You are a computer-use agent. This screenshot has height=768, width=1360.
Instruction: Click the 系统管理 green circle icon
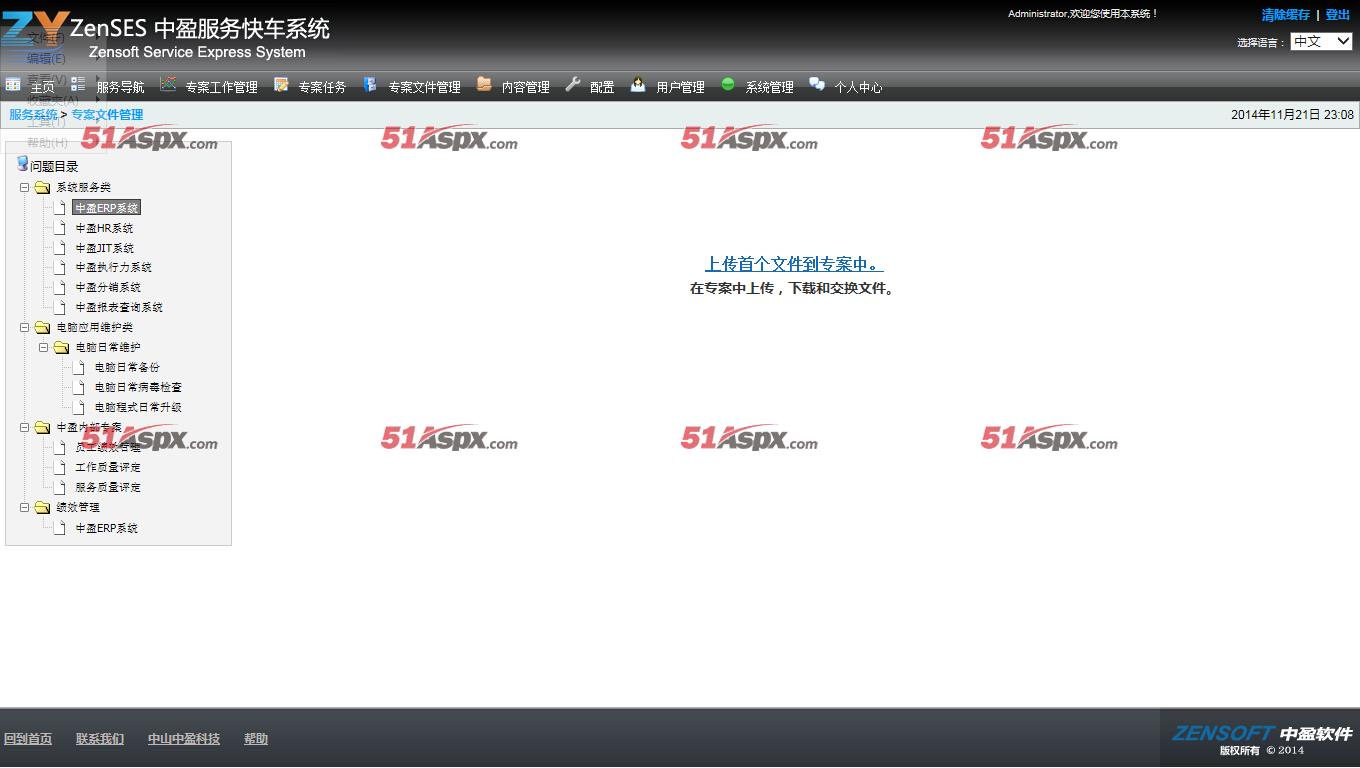tap(728, 84)
